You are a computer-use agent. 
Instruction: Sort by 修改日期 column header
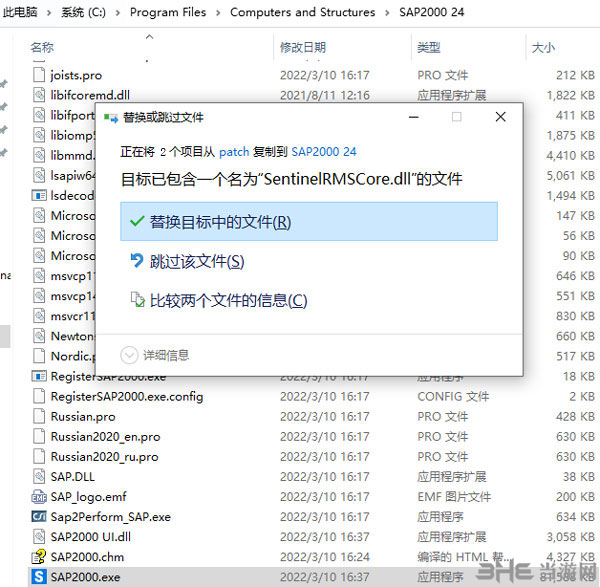303,47
